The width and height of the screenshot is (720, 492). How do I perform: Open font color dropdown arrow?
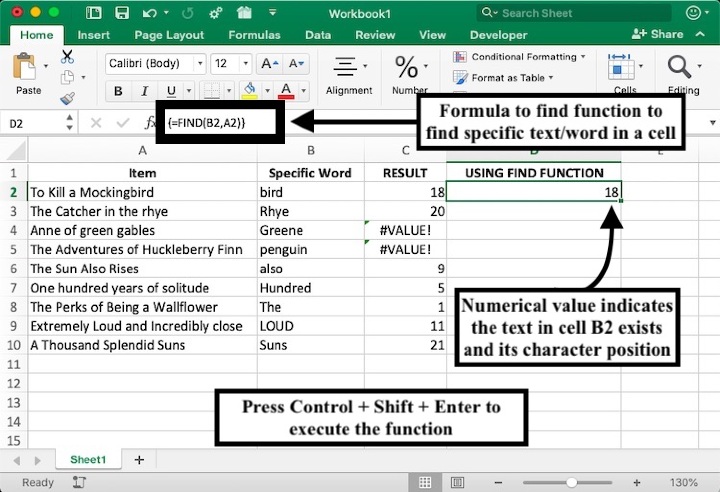coord(304,91)
